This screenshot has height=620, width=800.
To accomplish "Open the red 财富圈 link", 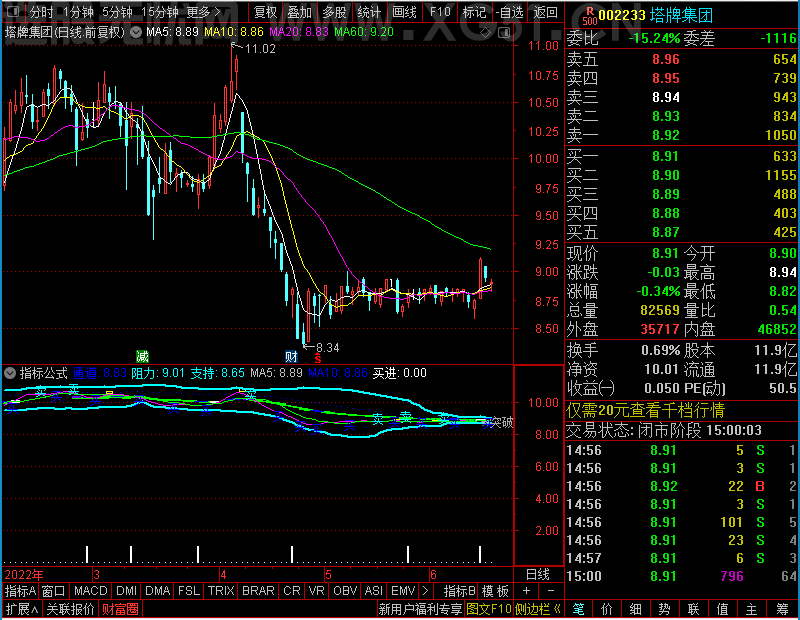I will [x=119, y=609].
